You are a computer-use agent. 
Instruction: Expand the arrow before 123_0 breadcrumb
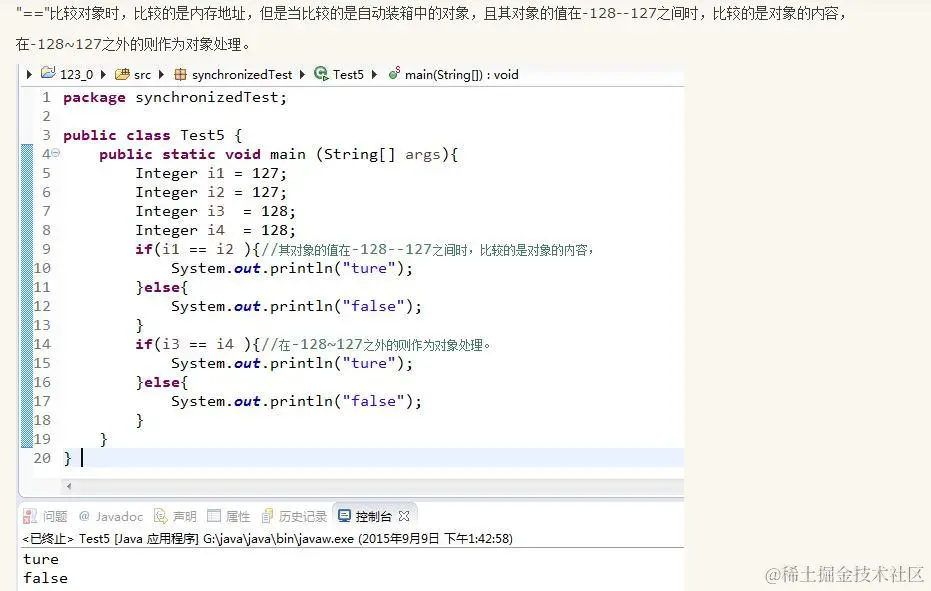pyautogui.click(x=29, y=74)
